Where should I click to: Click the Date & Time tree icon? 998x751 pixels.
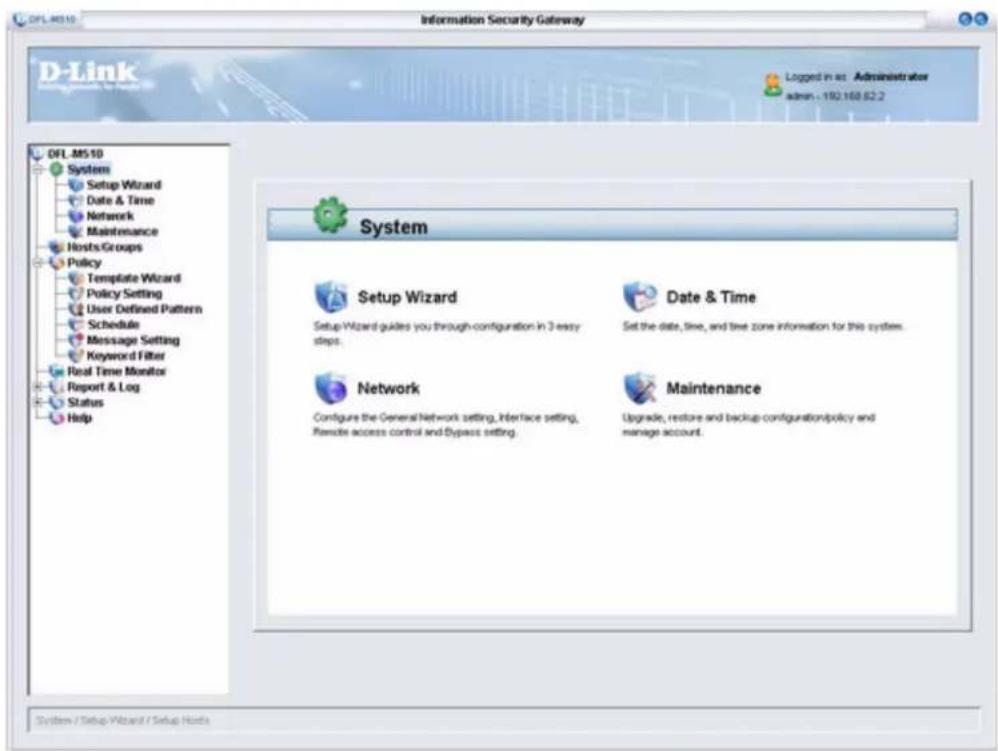(x=76, y=200)
